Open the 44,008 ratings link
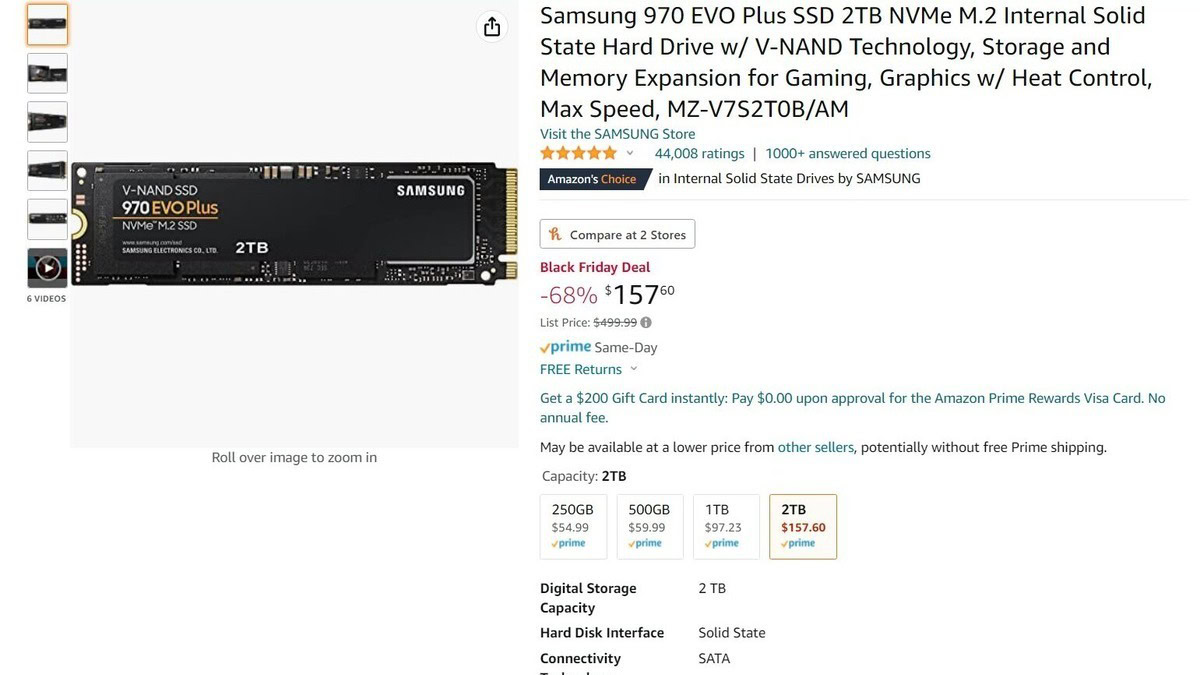 click(699, 153)
